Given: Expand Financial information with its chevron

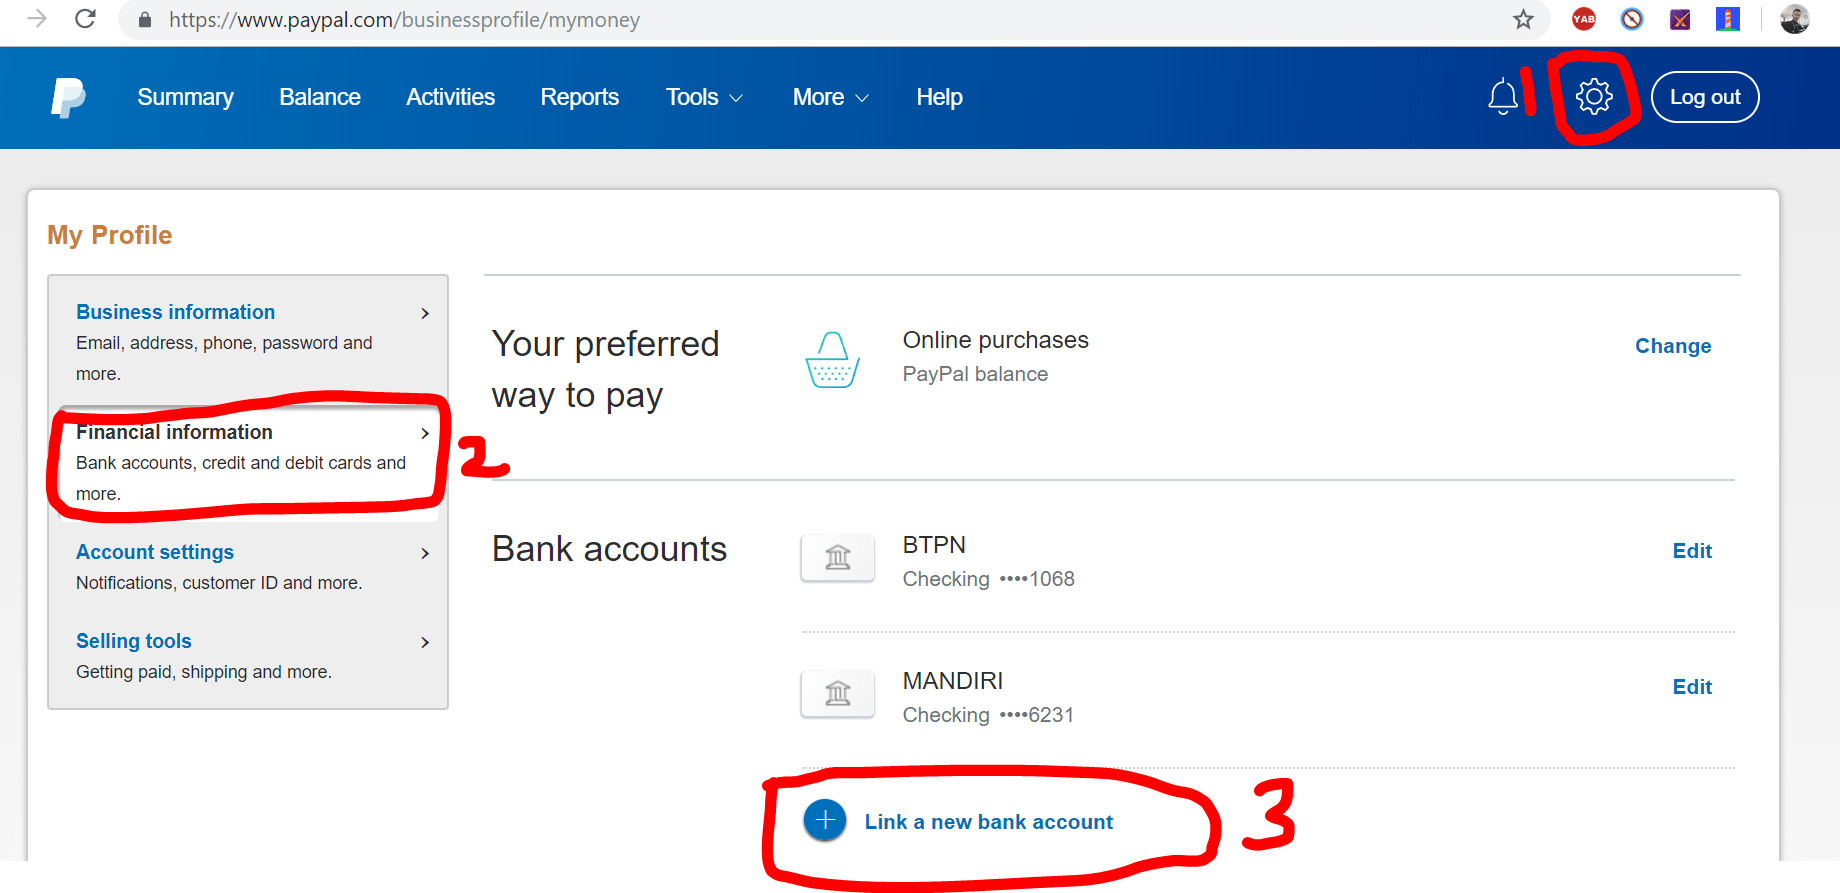Looking at the screenshot, I should (x=425, y=433).
